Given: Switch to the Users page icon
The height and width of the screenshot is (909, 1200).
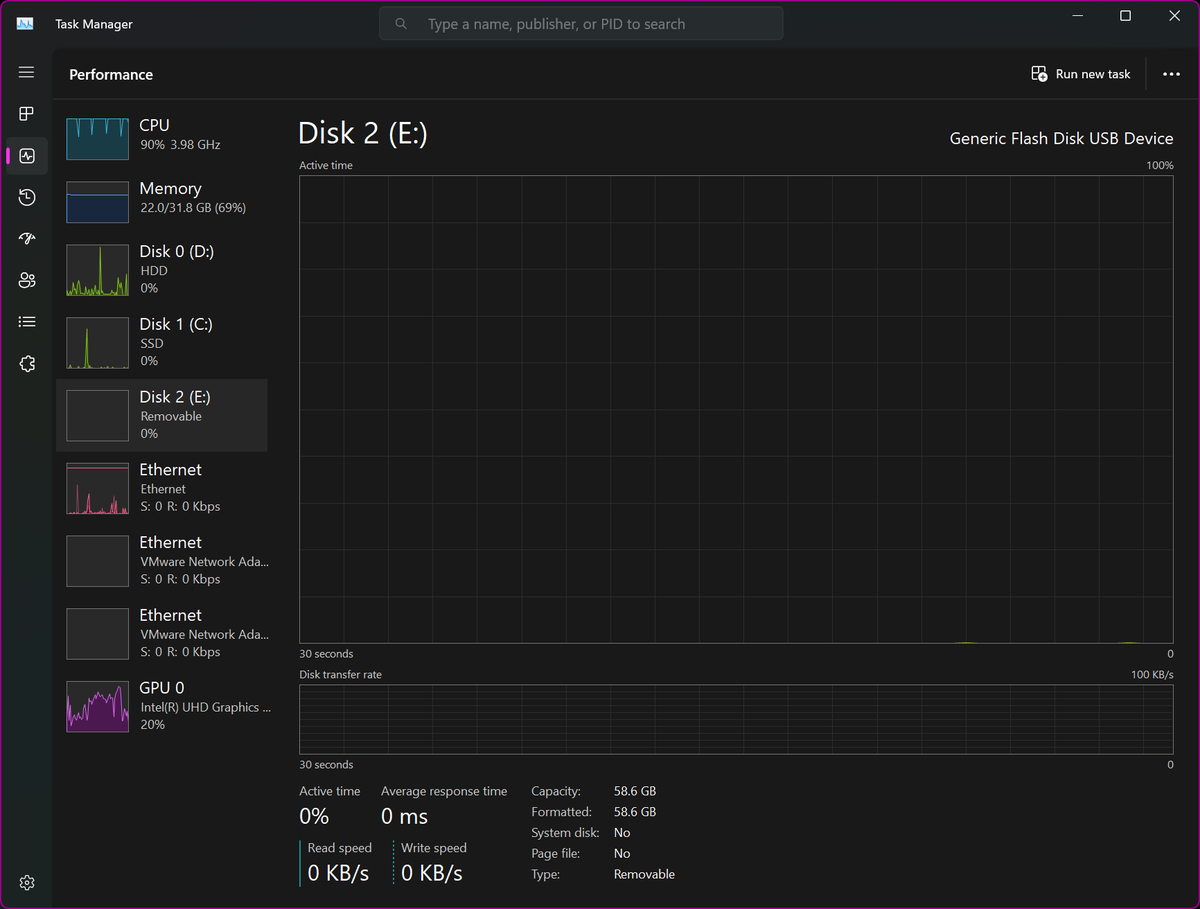Looking at the screenshot, I should (27, 280).
